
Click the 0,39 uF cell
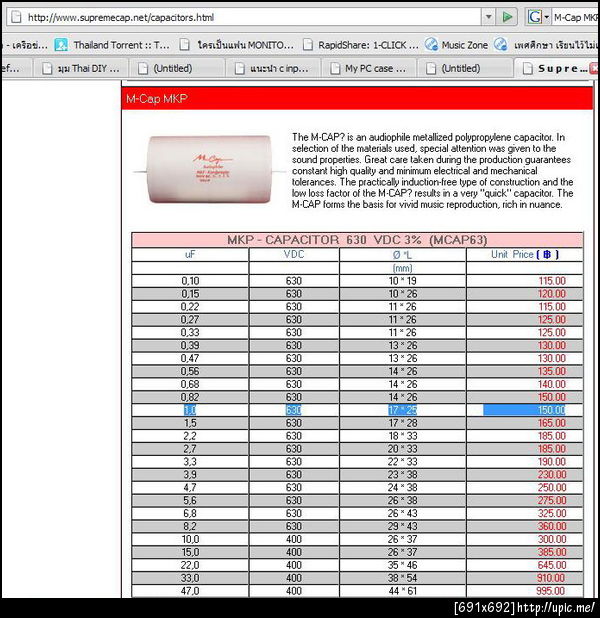pos(190,346)
